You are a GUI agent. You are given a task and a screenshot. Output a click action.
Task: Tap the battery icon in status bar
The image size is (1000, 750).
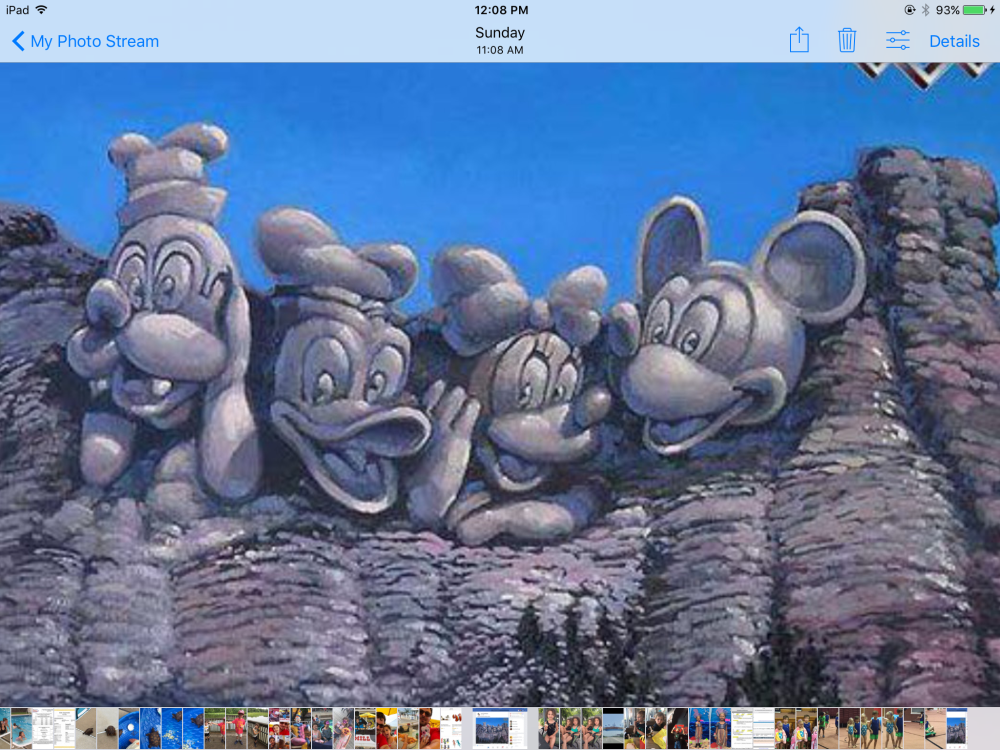(976, 10)
